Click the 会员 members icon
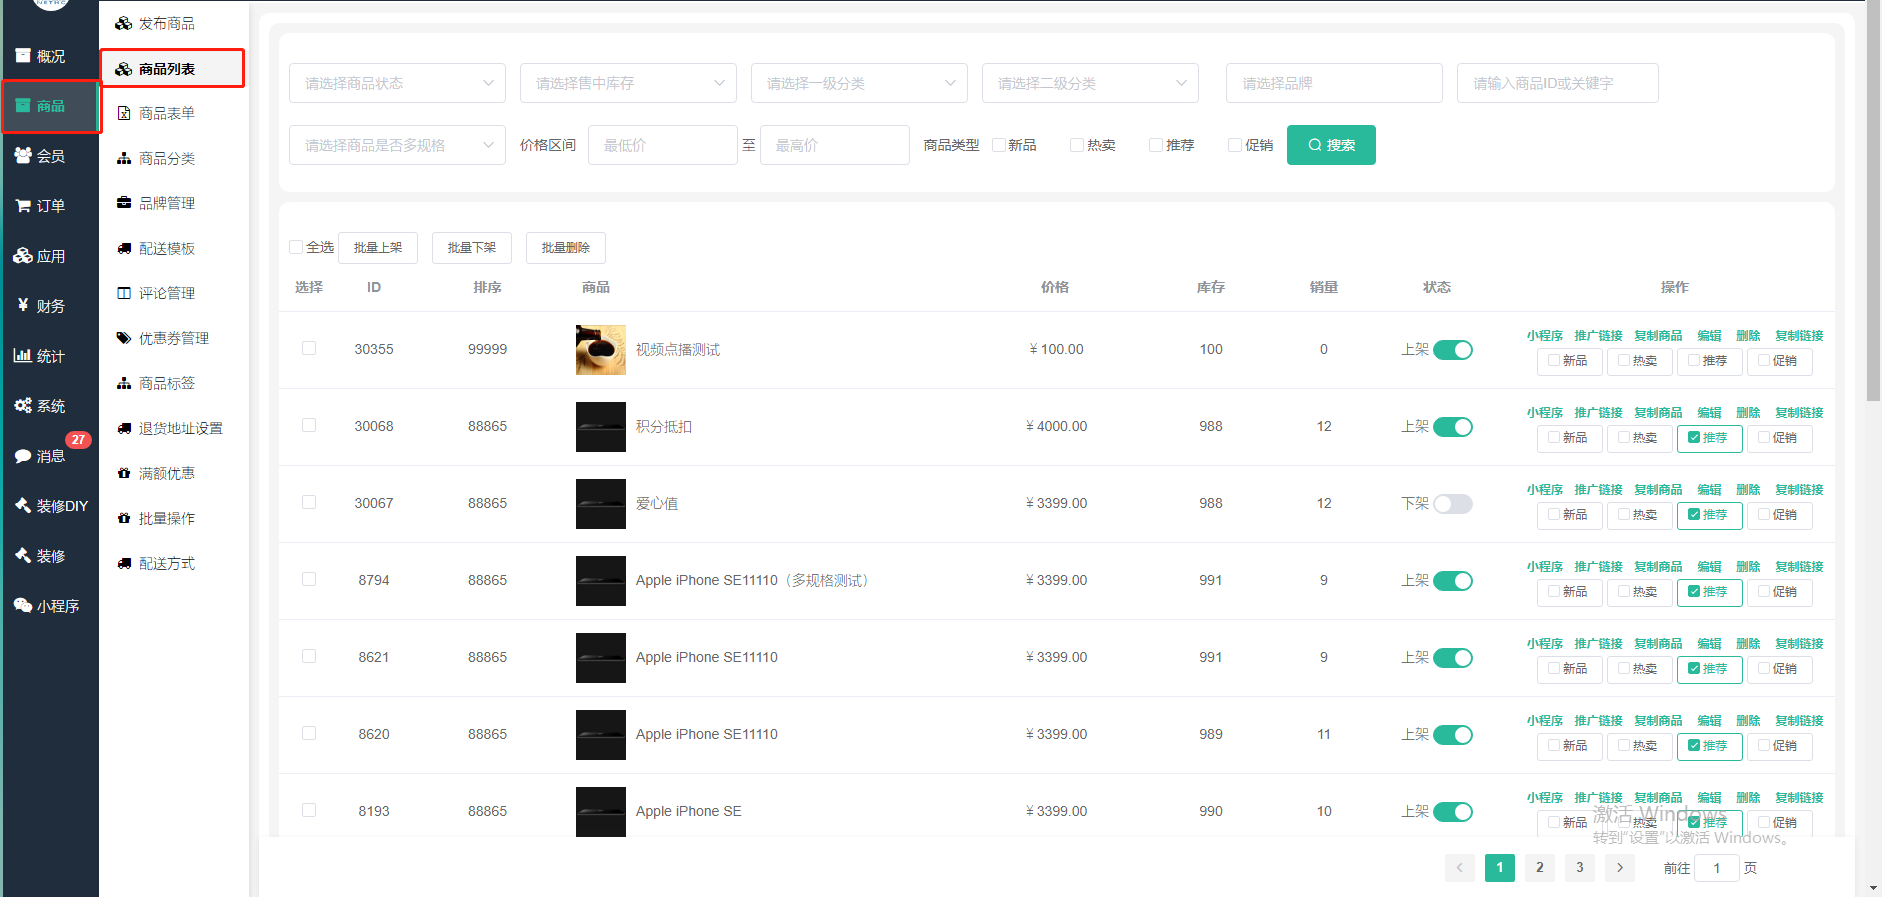This screenshot has height=897, width=1882. (22, 155)
